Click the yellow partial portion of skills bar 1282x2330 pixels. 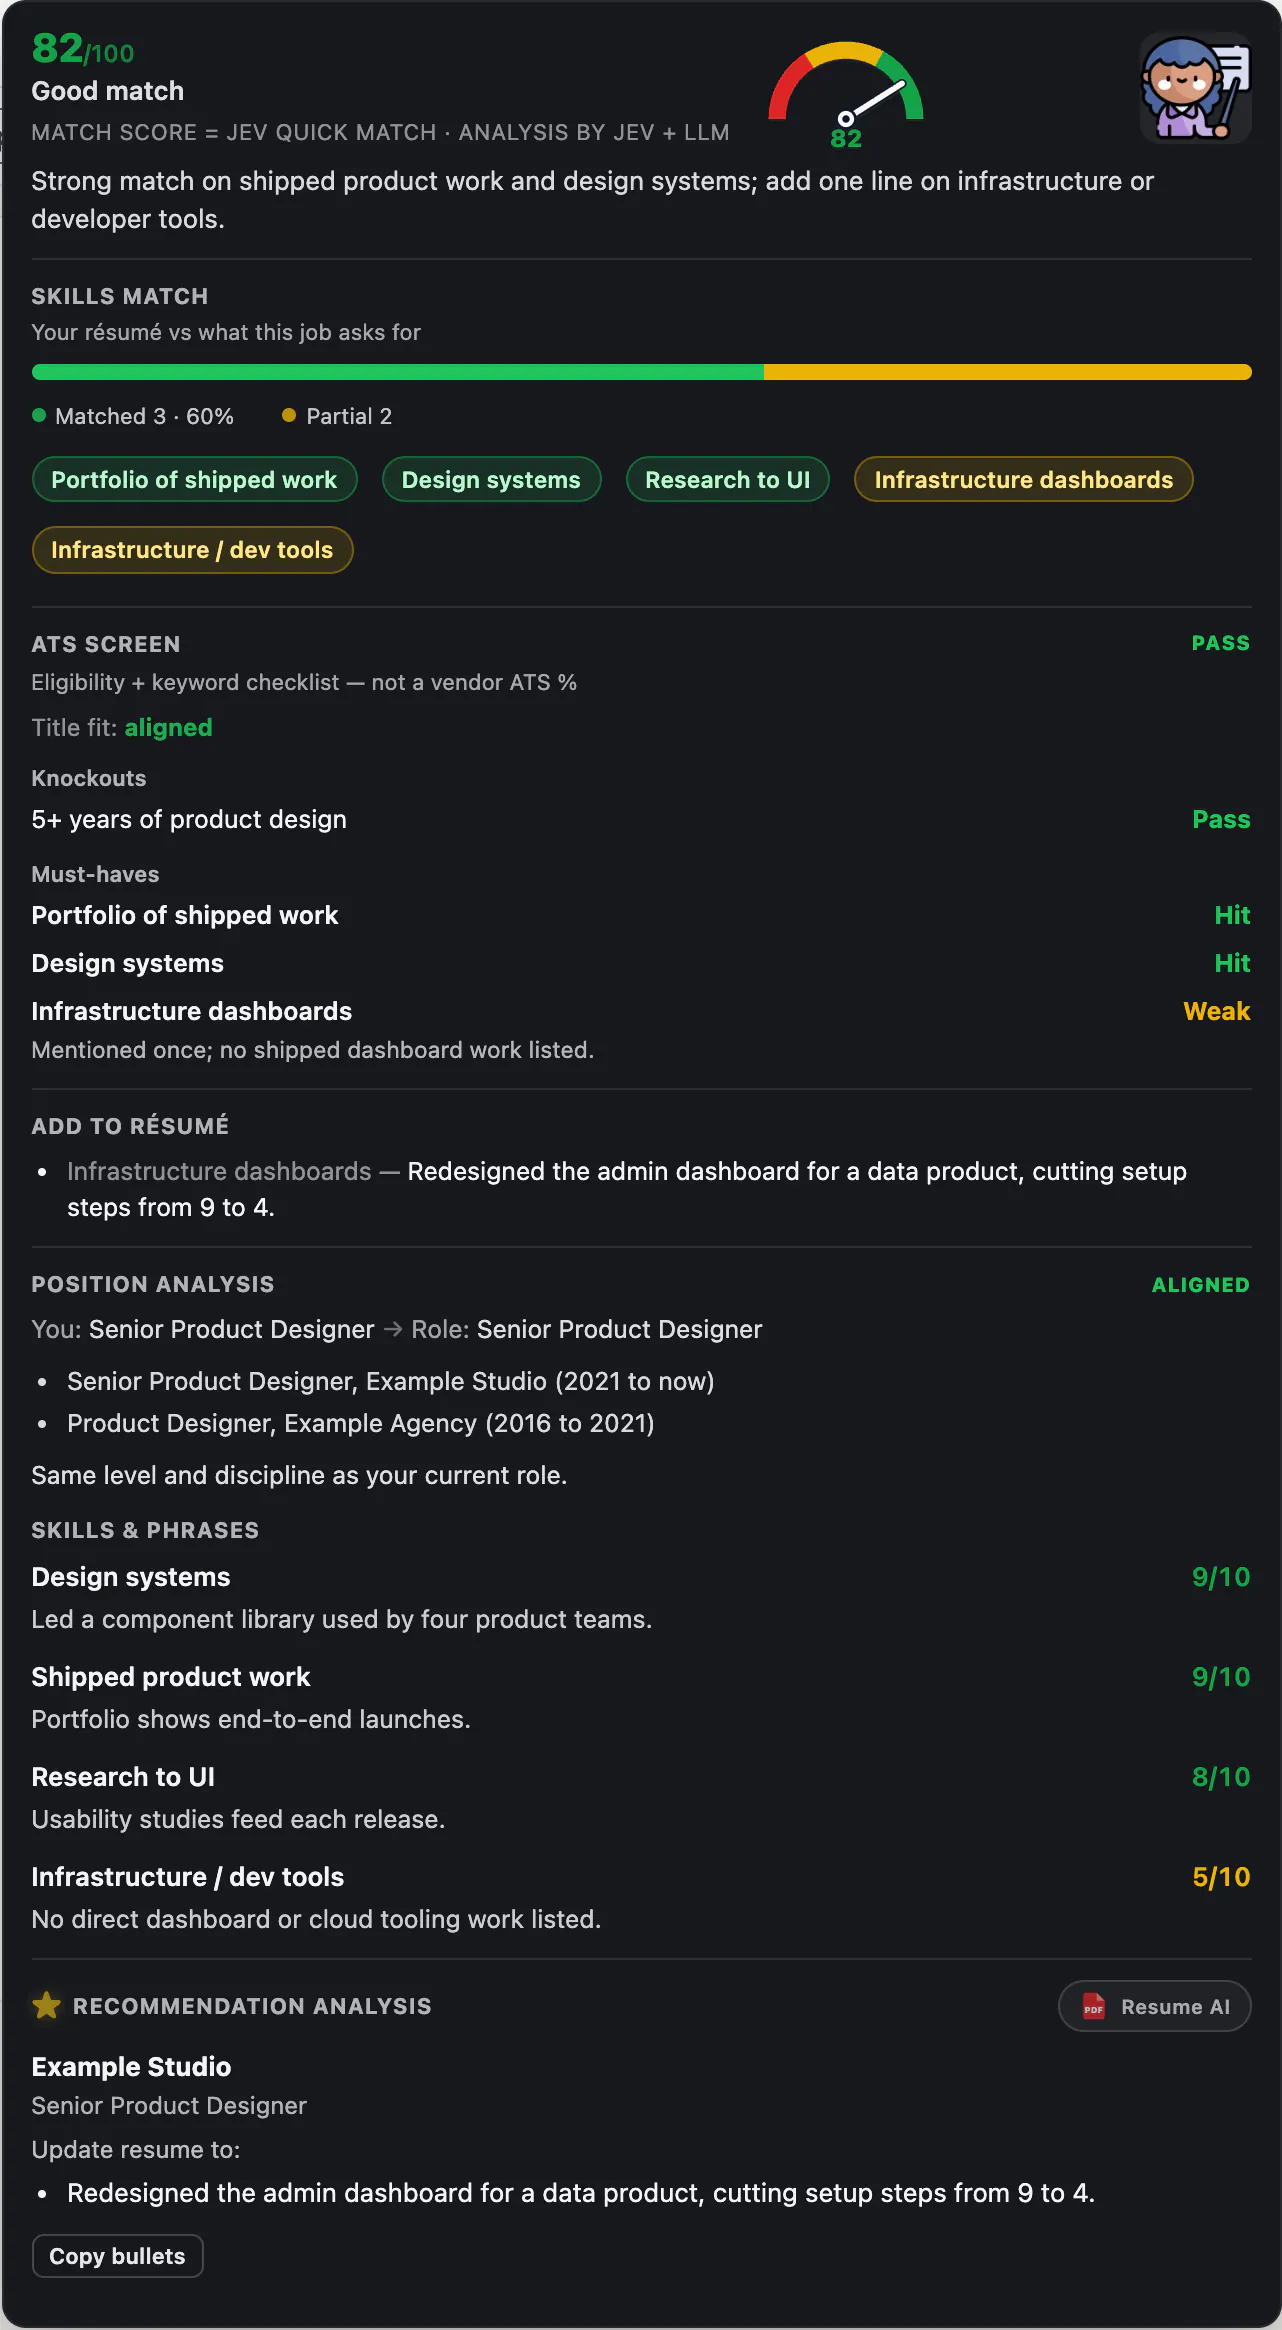click(x=1008, y=372)
